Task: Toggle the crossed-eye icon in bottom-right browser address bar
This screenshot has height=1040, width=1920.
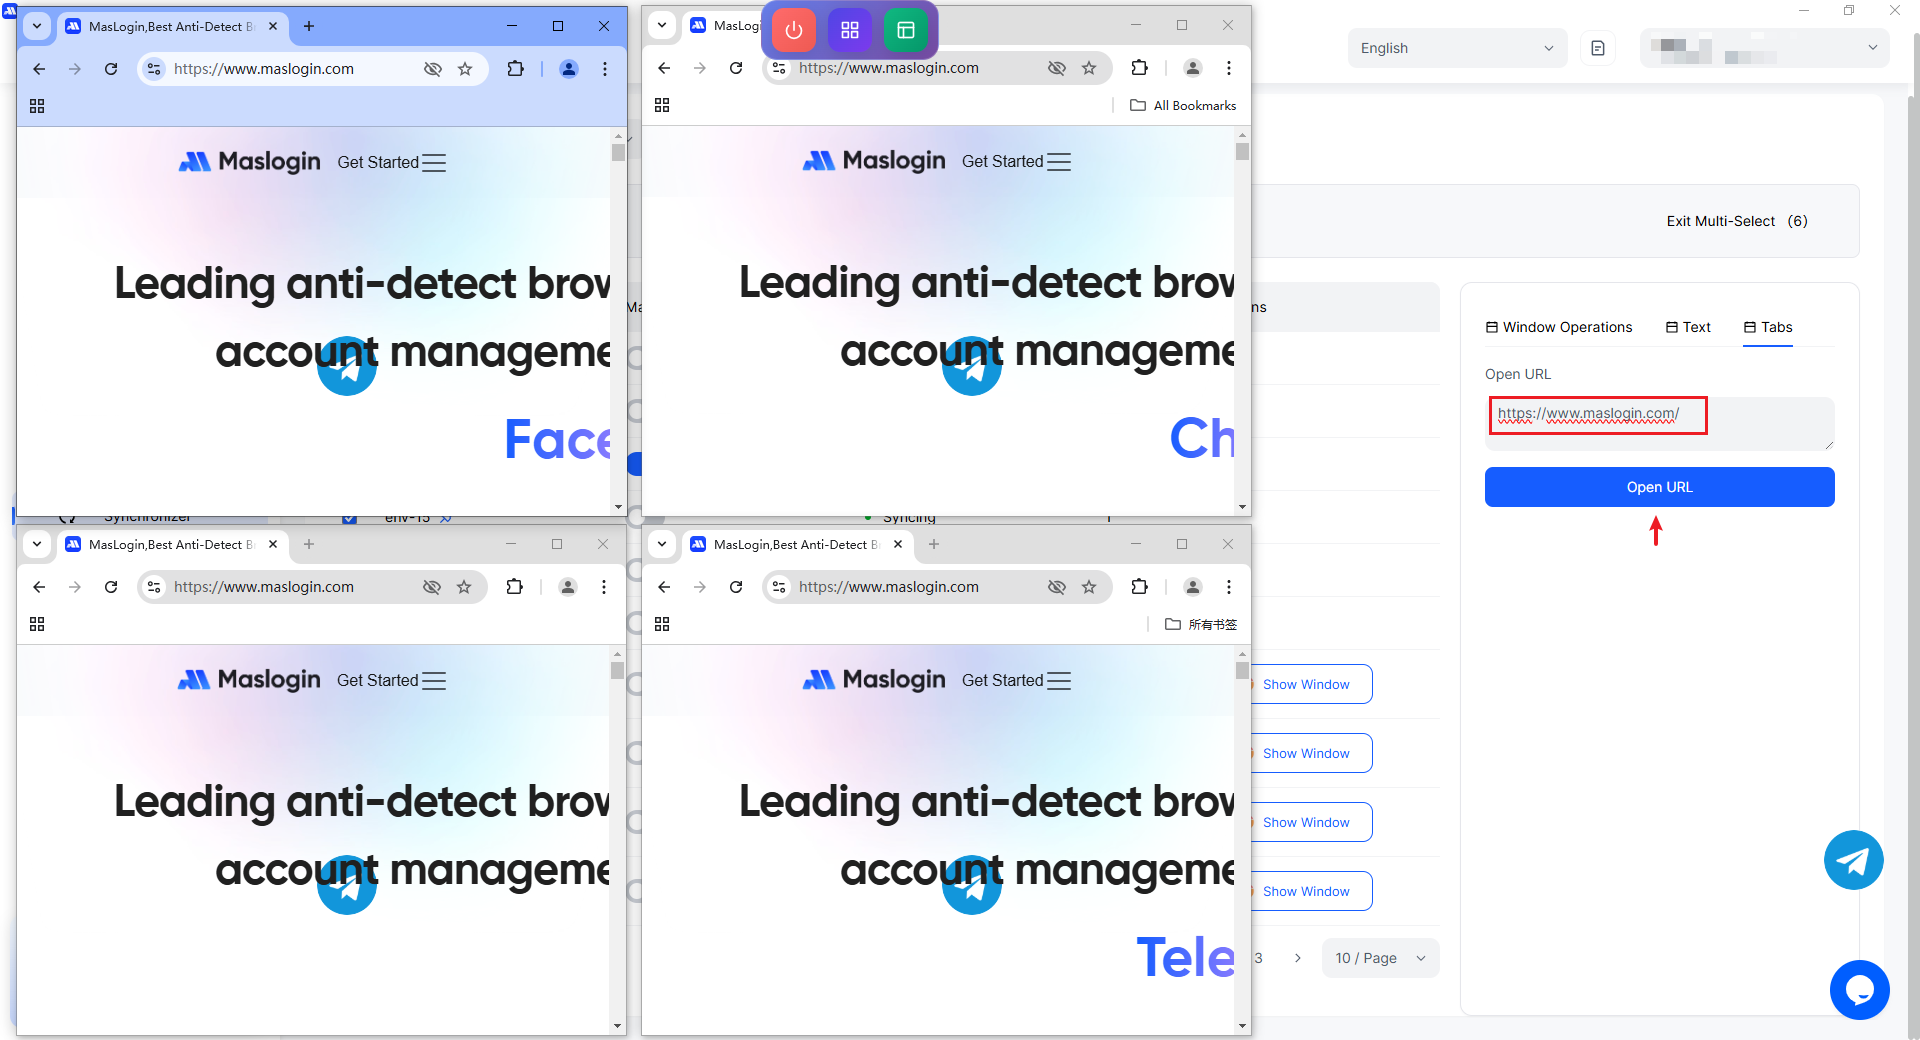Action: [1056, 587]
